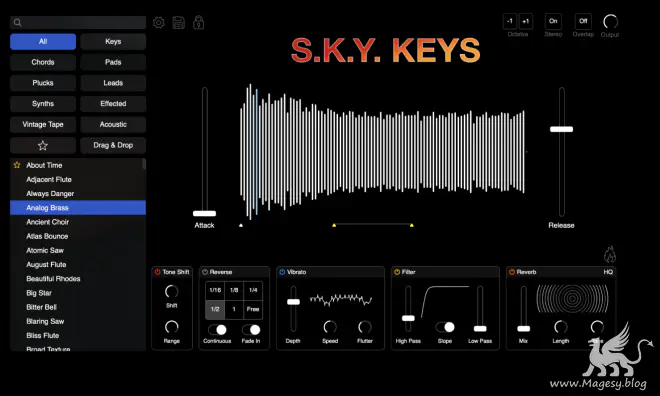Toggle the padlock lock icon
Image resolution: width=660 pixels, height=396 pixels.
click(199, 22)
